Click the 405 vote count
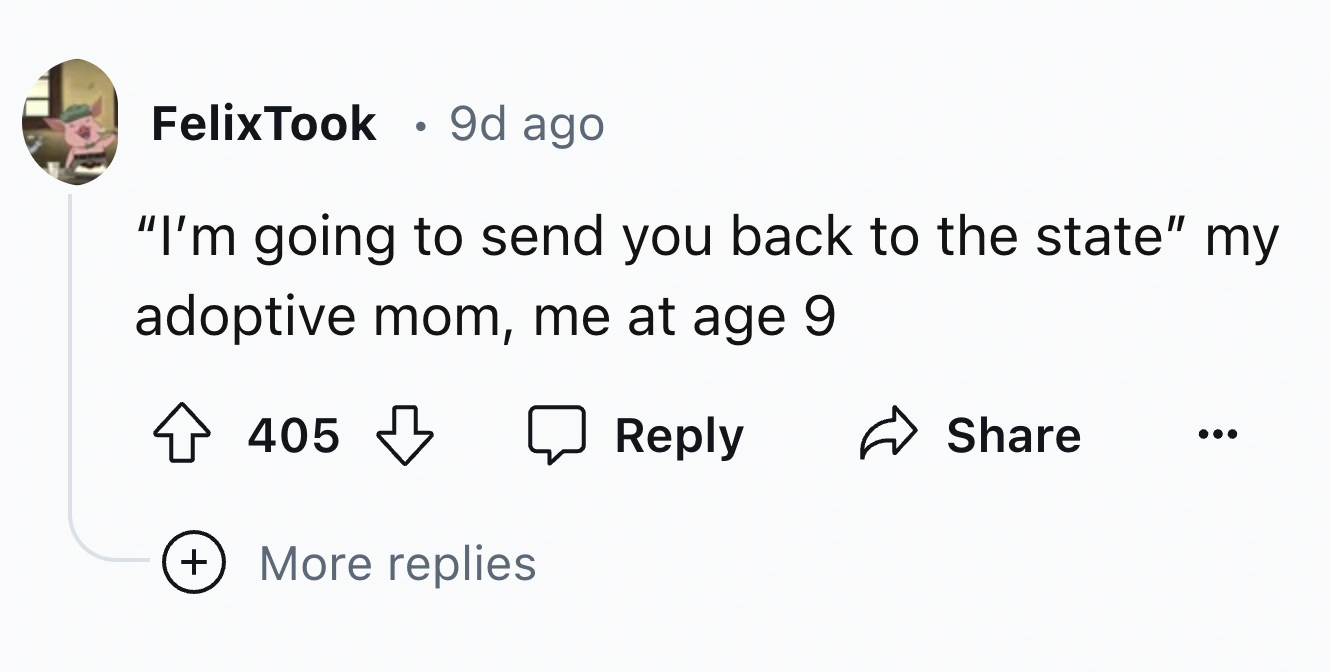The image size is (1330, 672). 294,437
